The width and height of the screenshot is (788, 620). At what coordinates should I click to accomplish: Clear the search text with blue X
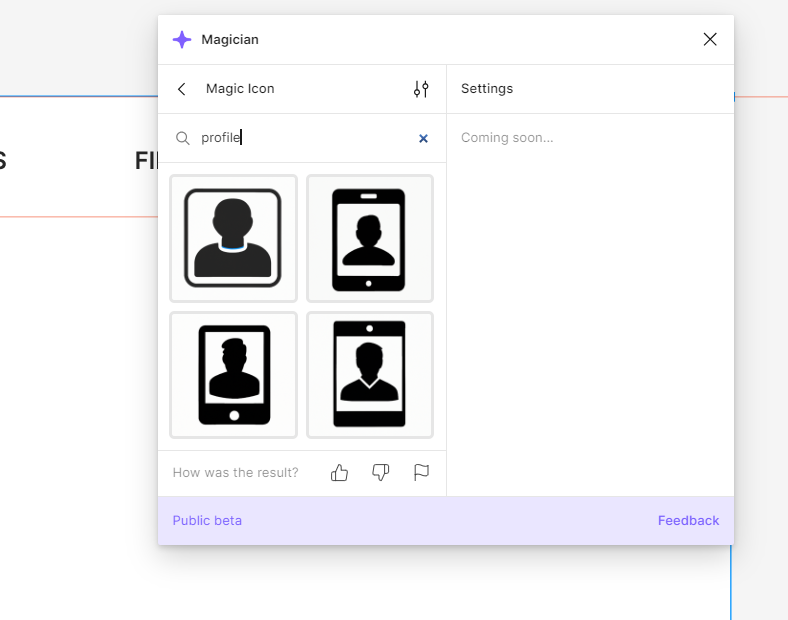click(x=423, y=139)
